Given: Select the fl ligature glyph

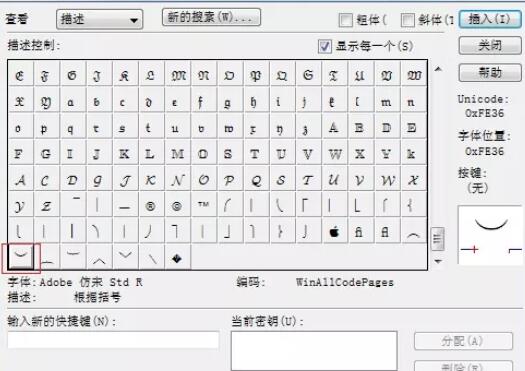Looking at the screenshot, I should [x=386, y=231].
